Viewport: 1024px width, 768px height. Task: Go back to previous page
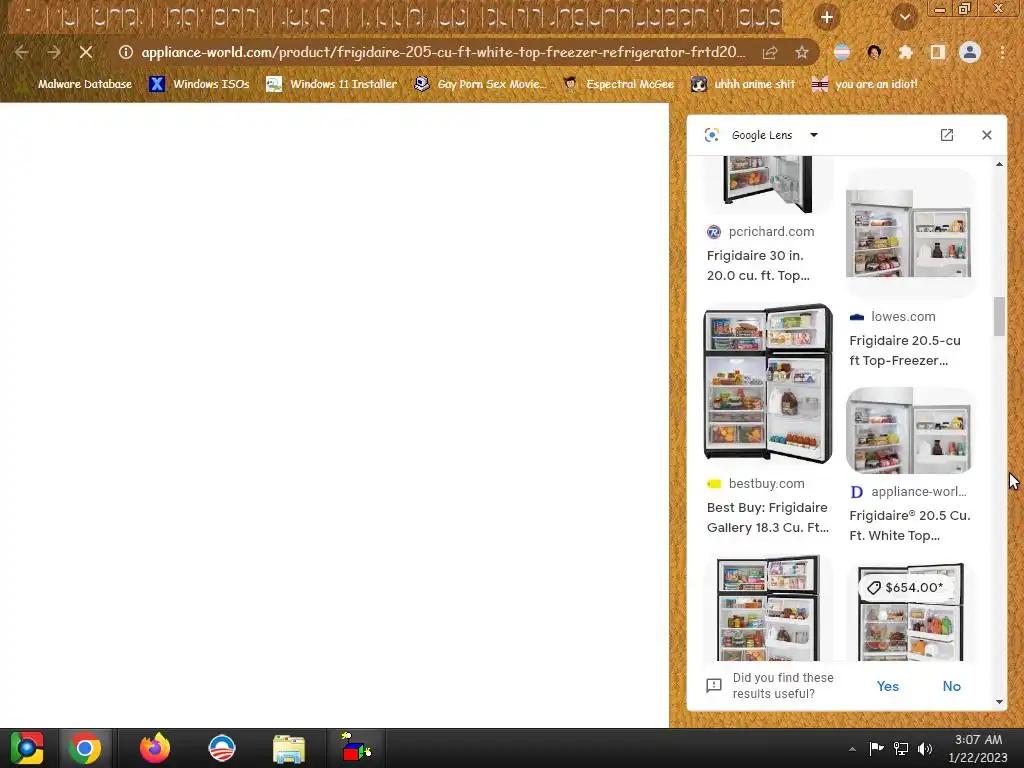coord(22,52)
